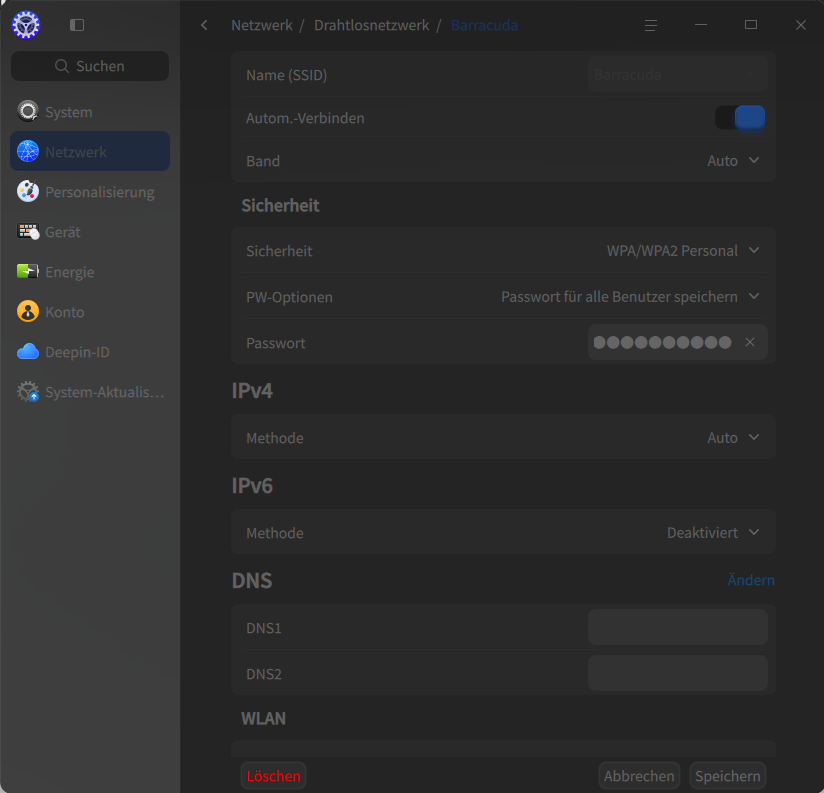This screenshot has height=793, width=824.
Task: Open the hamburger main menu
Action: tap(651, 25)
